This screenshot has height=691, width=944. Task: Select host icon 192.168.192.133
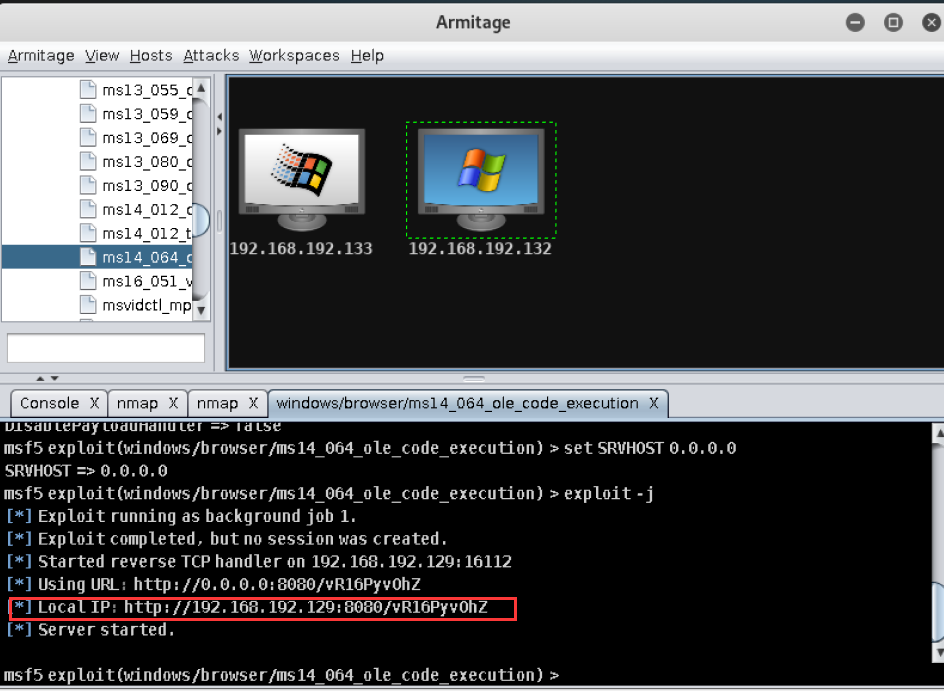click(302, 180)
